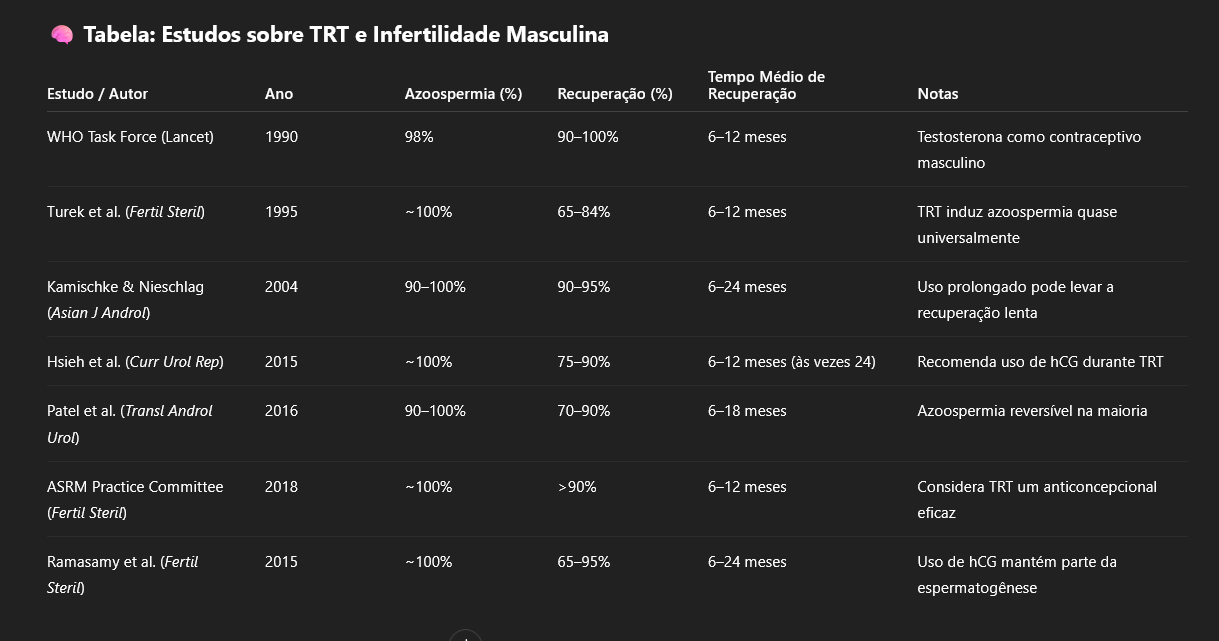Click the 'Tempo Médio de Recuperação' header
This screenshot has height=641, width=1219.
click(766, 85)
